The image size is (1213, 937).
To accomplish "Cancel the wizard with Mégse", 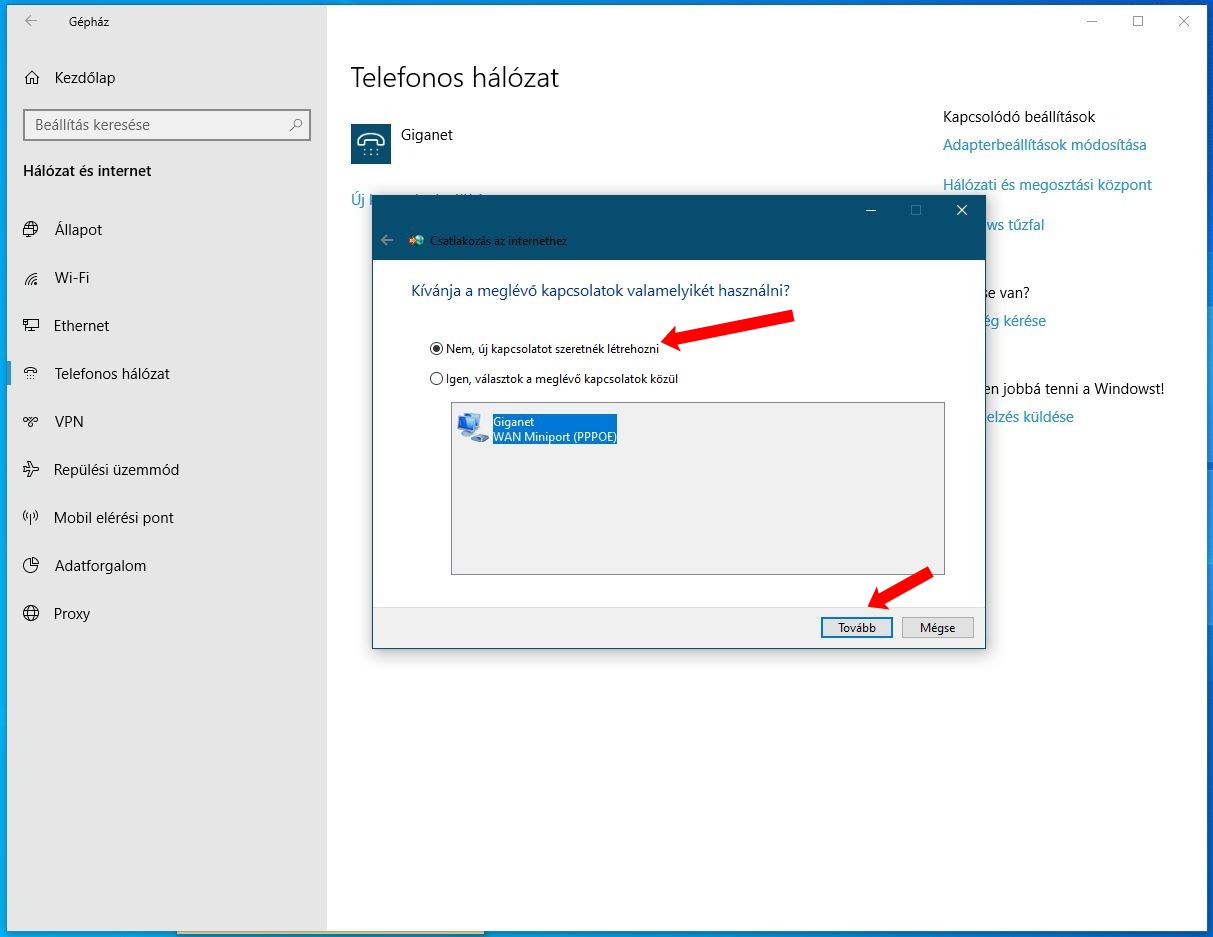I will tap(937, 628).
